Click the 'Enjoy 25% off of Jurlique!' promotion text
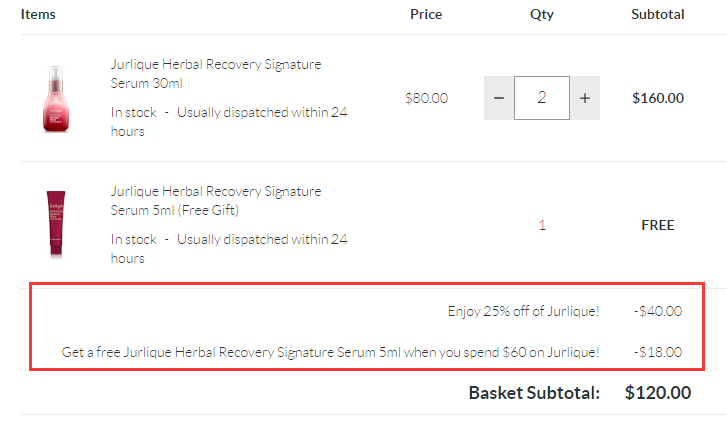 (x=523, y=311)
